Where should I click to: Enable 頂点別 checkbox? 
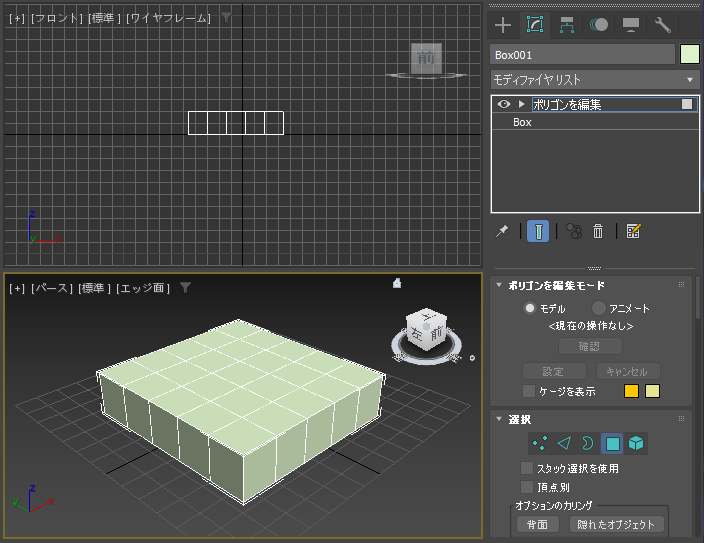(527, 487)
